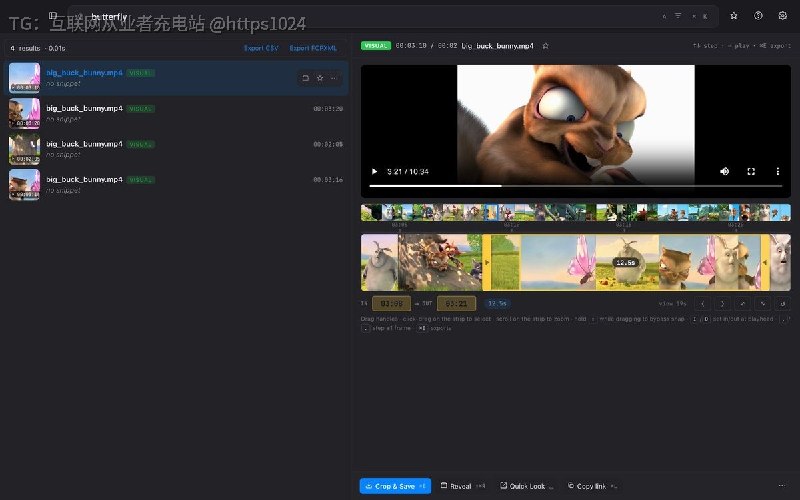The image size is (800, 500).
Task: Edit the OUT timecode field 03:21
Action: [456, 304]
